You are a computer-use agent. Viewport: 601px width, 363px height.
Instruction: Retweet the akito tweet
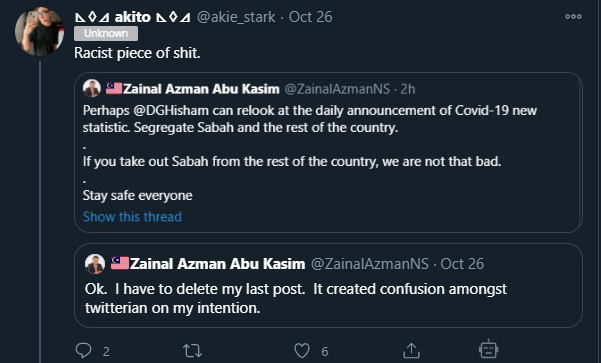pos(192,350)
